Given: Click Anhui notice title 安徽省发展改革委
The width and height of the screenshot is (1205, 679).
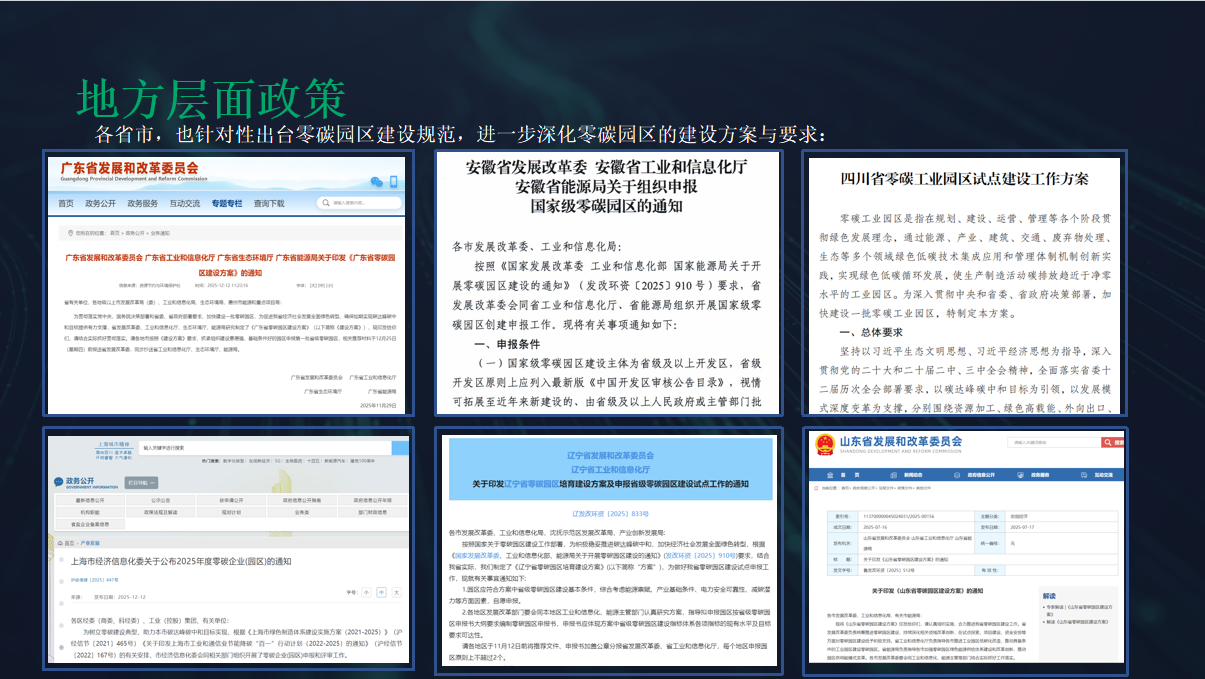Looking at the screenshot, I should point(606,186).
